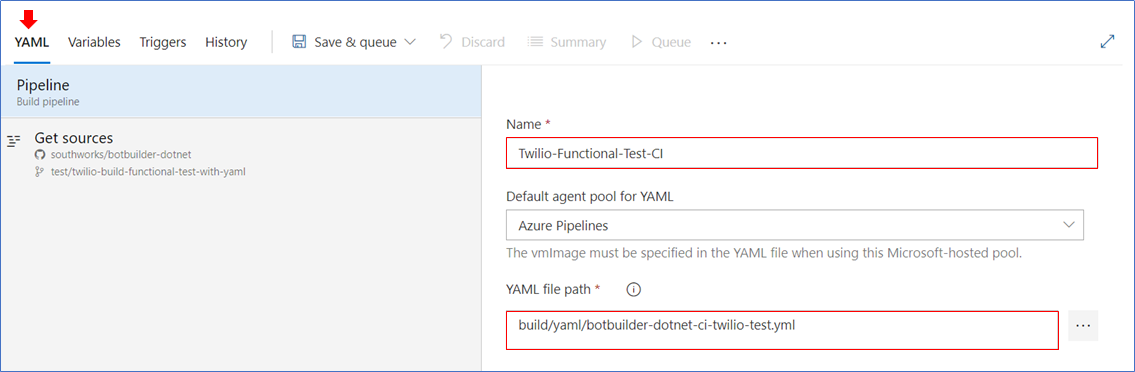Click the Summary list icon

coord(535,42)
